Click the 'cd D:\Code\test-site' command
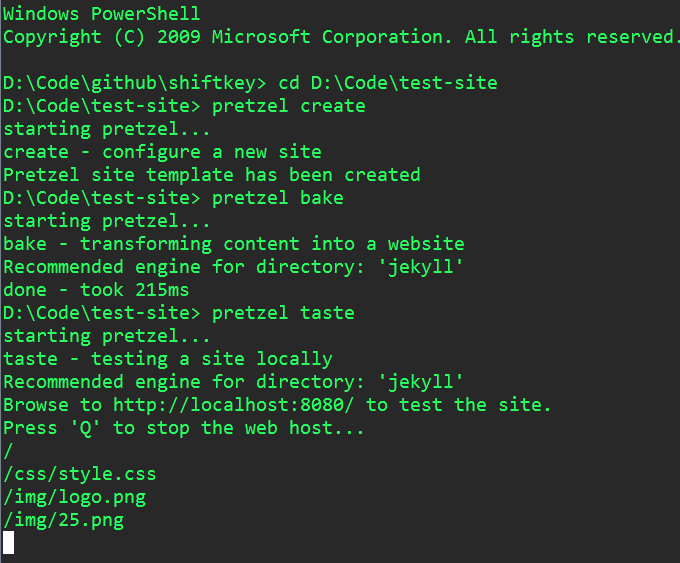680x563 pixels. coord(388,83)
